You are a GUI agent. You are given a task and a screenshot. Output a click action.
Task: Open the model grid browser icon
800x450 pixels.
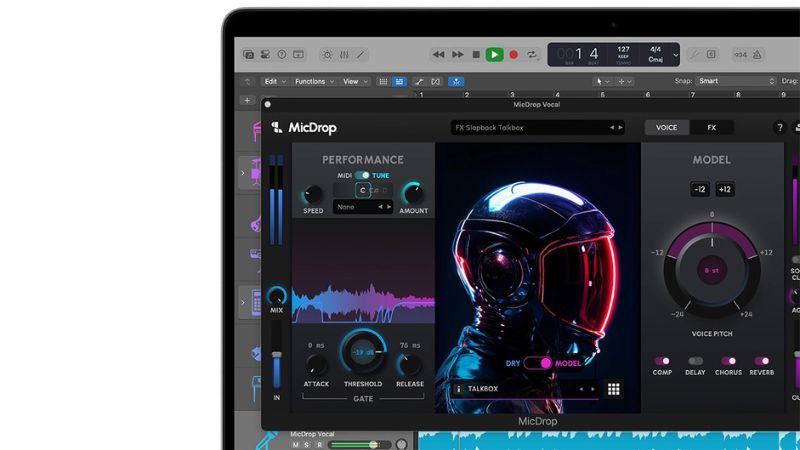click(614, 389)
